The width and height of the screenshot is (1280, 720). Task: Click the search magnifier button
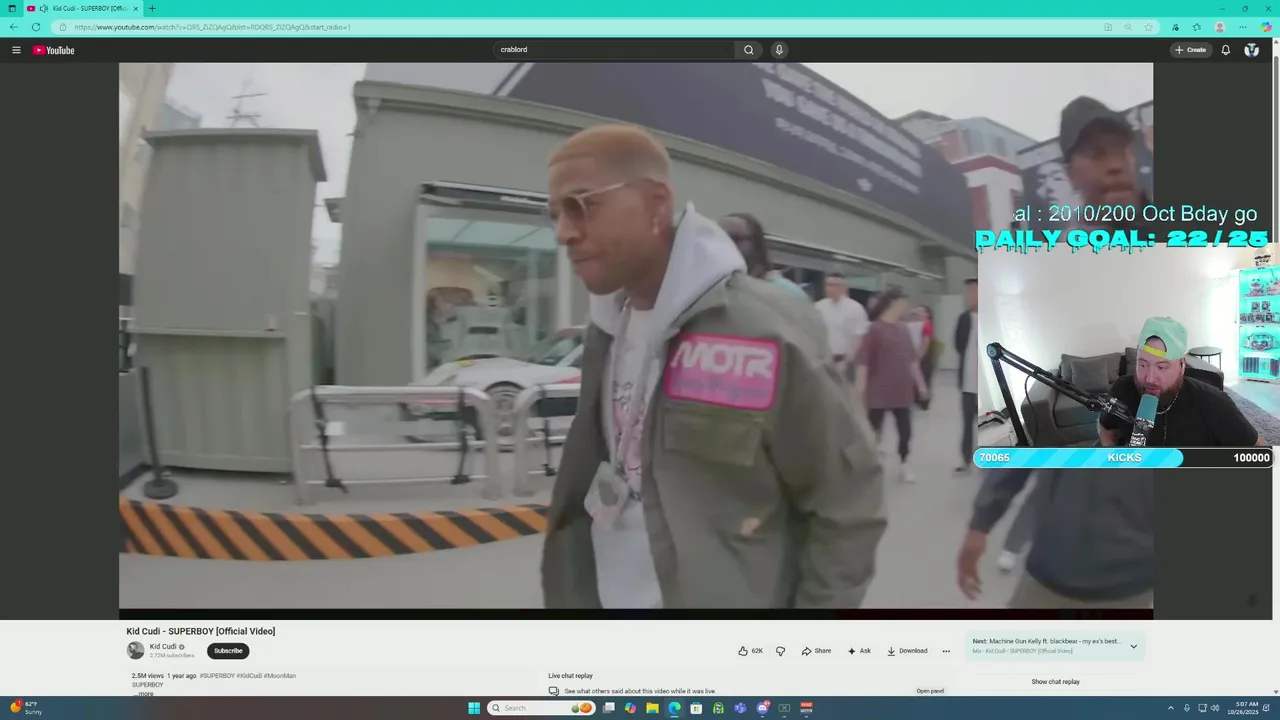click(748, 50)
